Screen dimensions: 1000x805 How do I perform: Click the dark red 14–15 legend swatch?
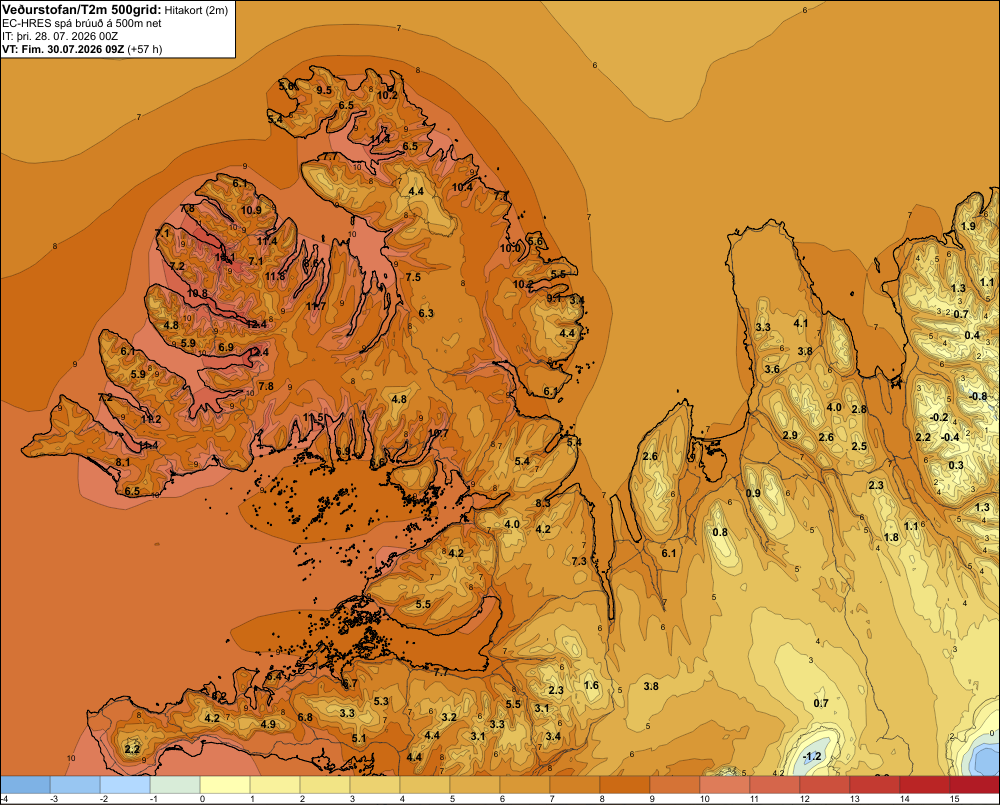(x=924, y=785)
